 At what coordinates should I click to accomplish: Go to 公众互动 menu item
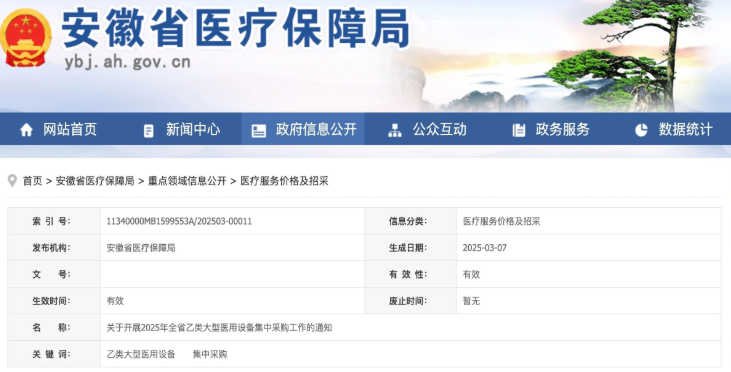click(439, 129)
